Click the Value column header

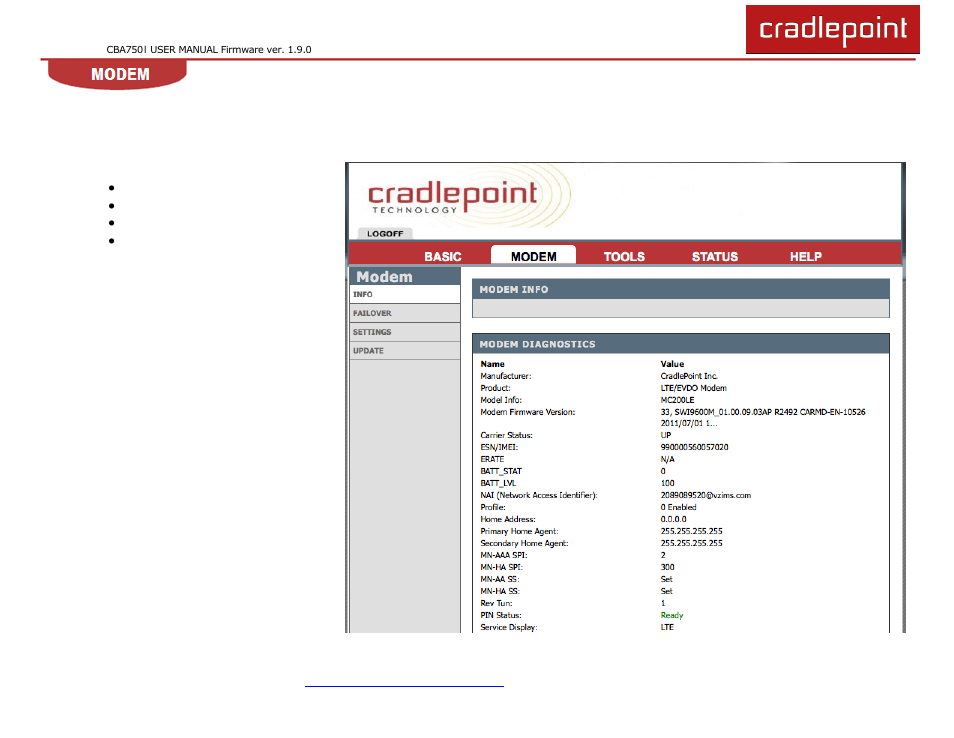(x=672, y=364)
